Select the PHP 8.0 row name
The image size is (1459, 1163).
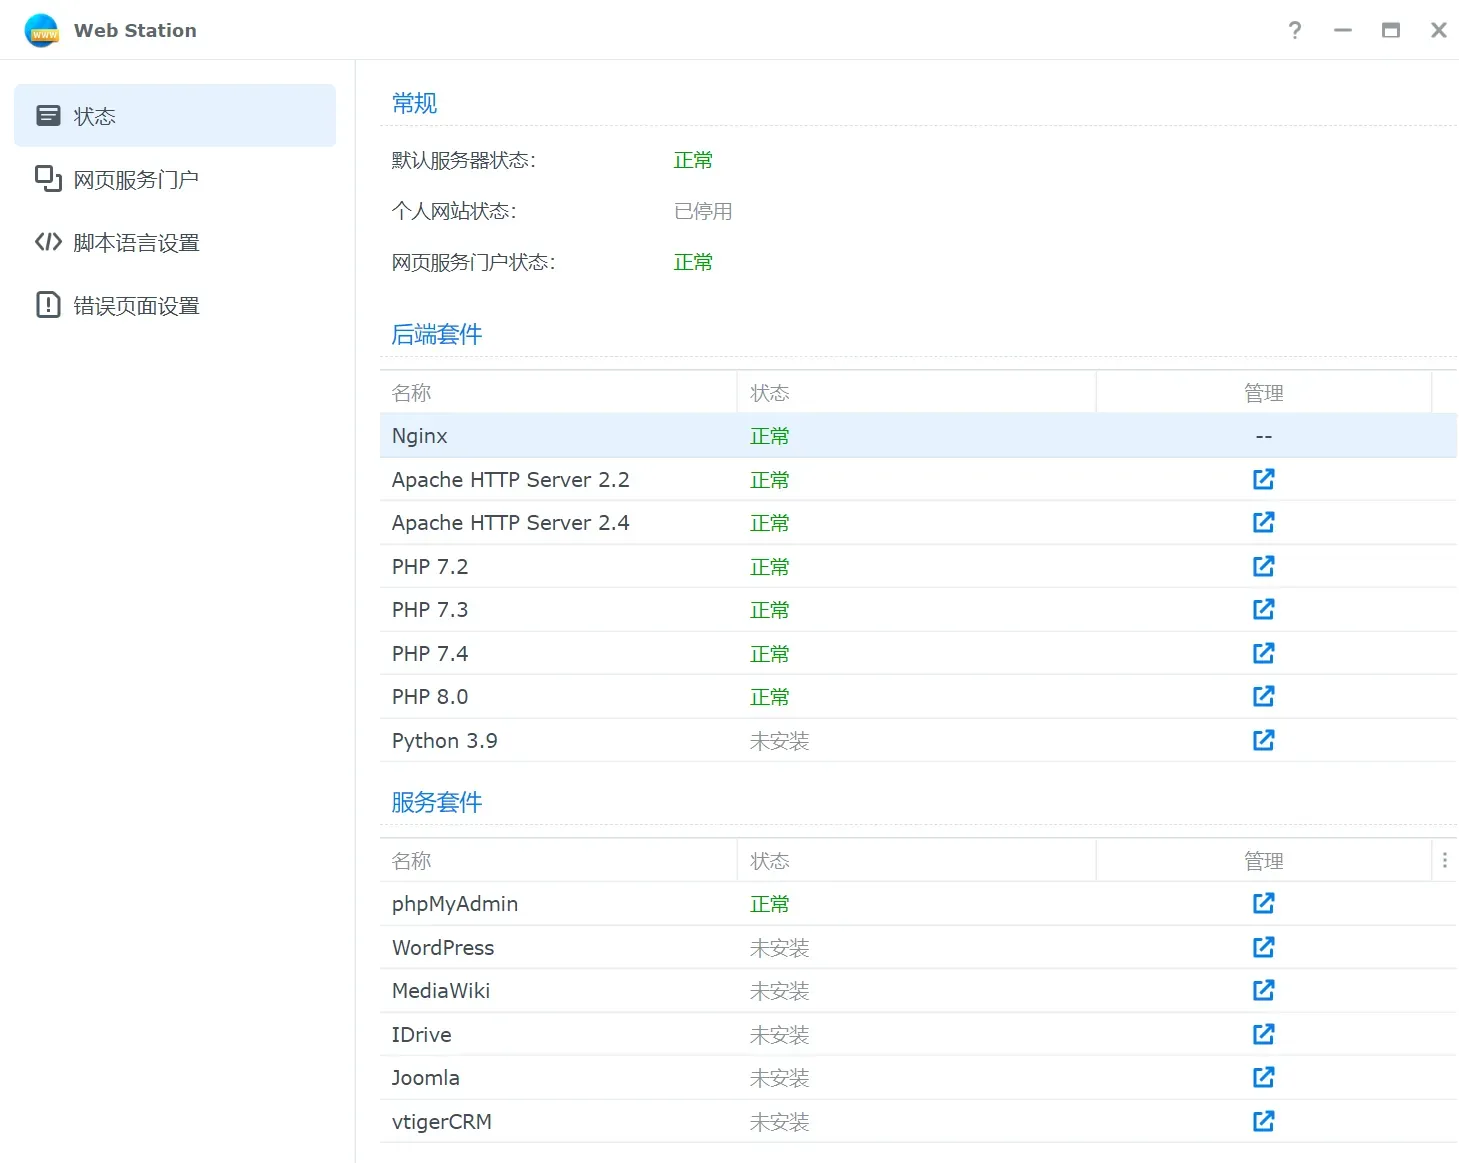(x=430, y=697)
